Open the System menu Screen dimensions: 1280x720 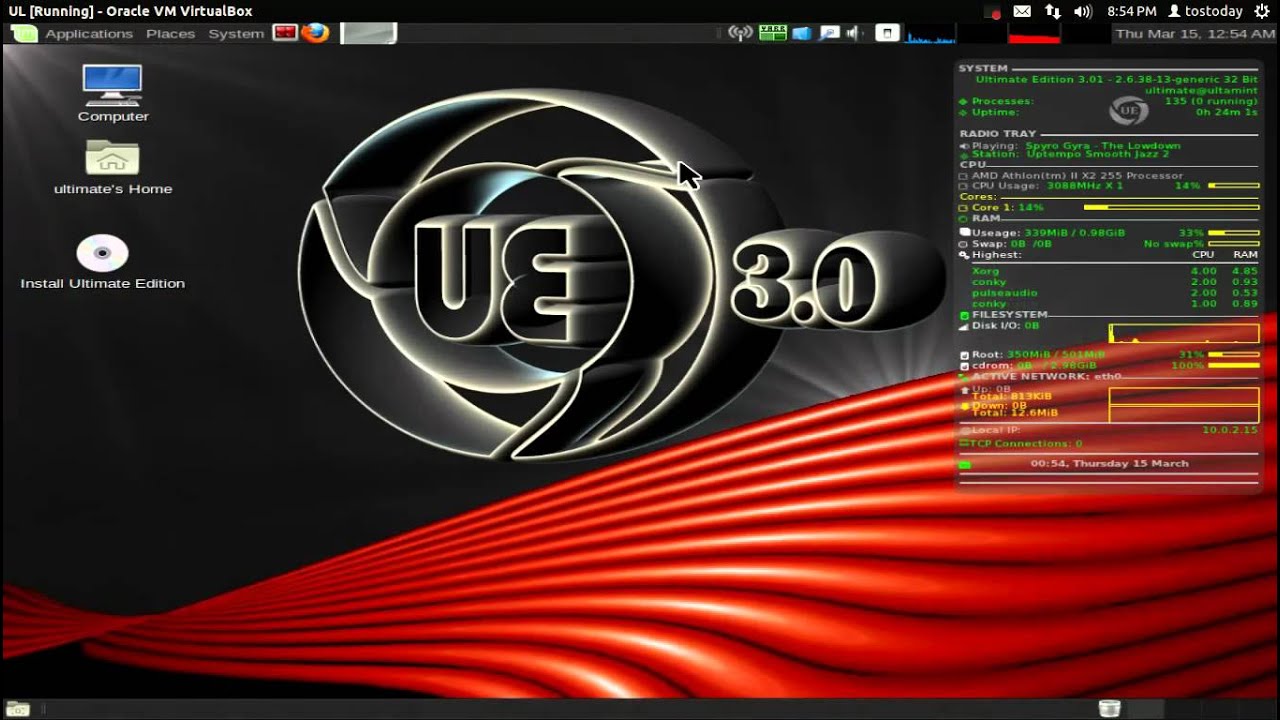(x=236, y=33)
